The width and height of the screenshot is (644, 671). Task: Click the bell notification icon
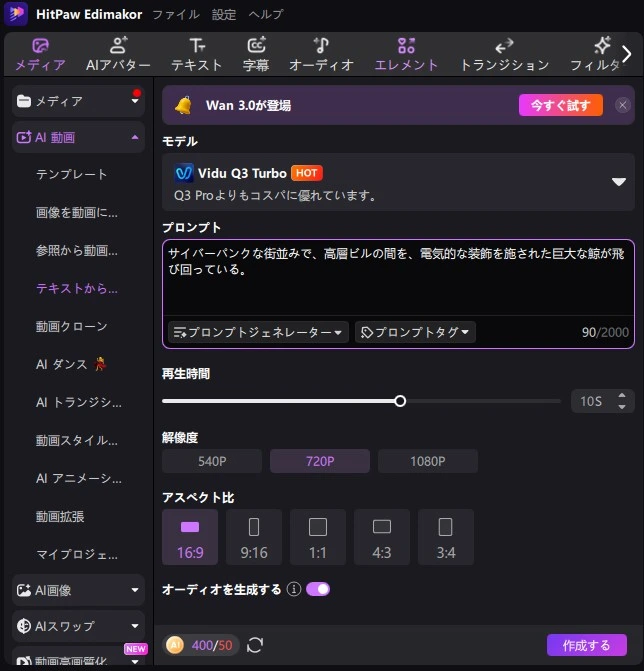coord(184,105)
